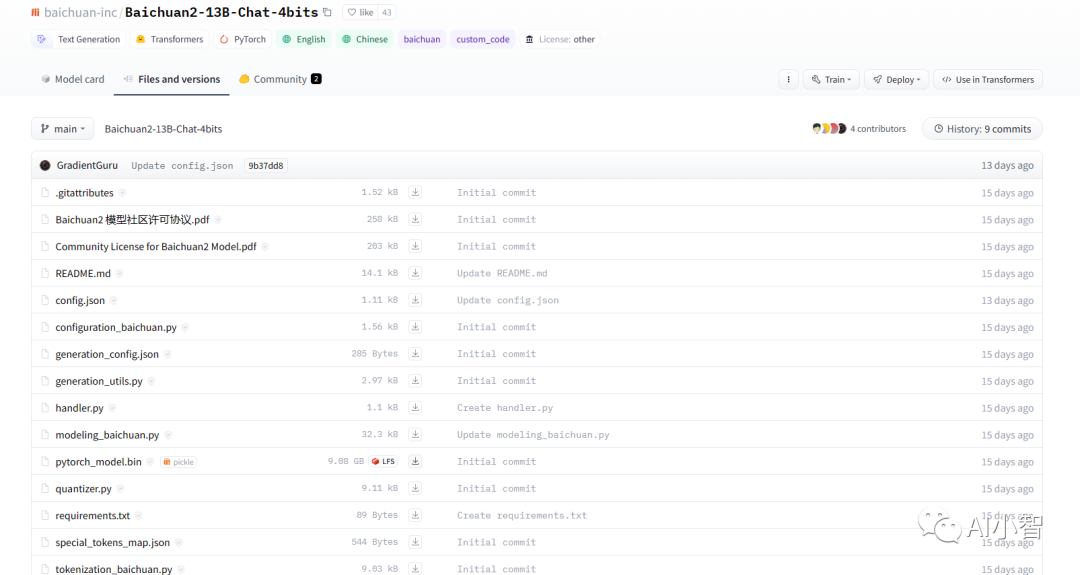
Task: Like the Baichuan2-13B-Chat-4bits model
Action: 360,12
